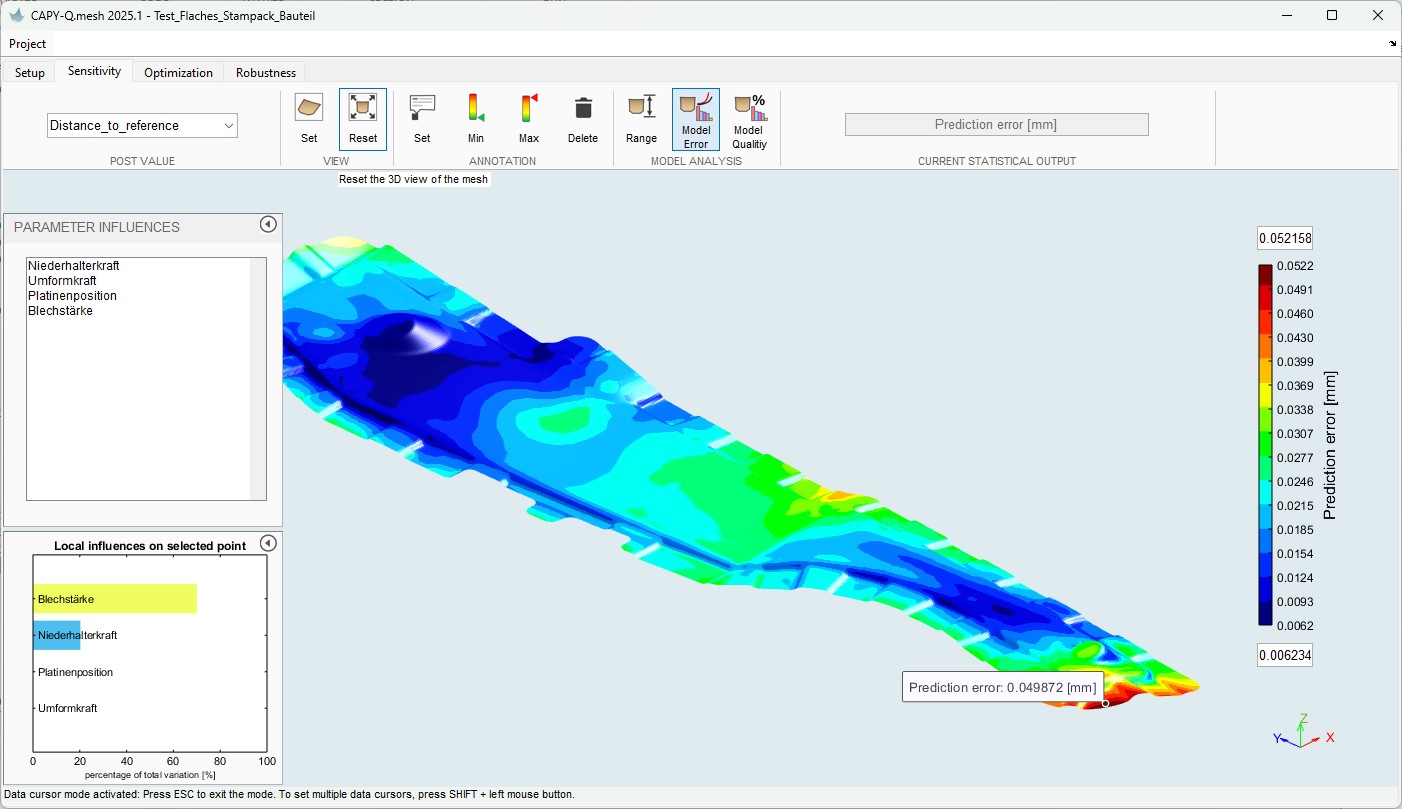Click the CAPY-Q.mesh application icon
The width and height of the screenshot is (1402, 809).
click(x=15, y=15)
